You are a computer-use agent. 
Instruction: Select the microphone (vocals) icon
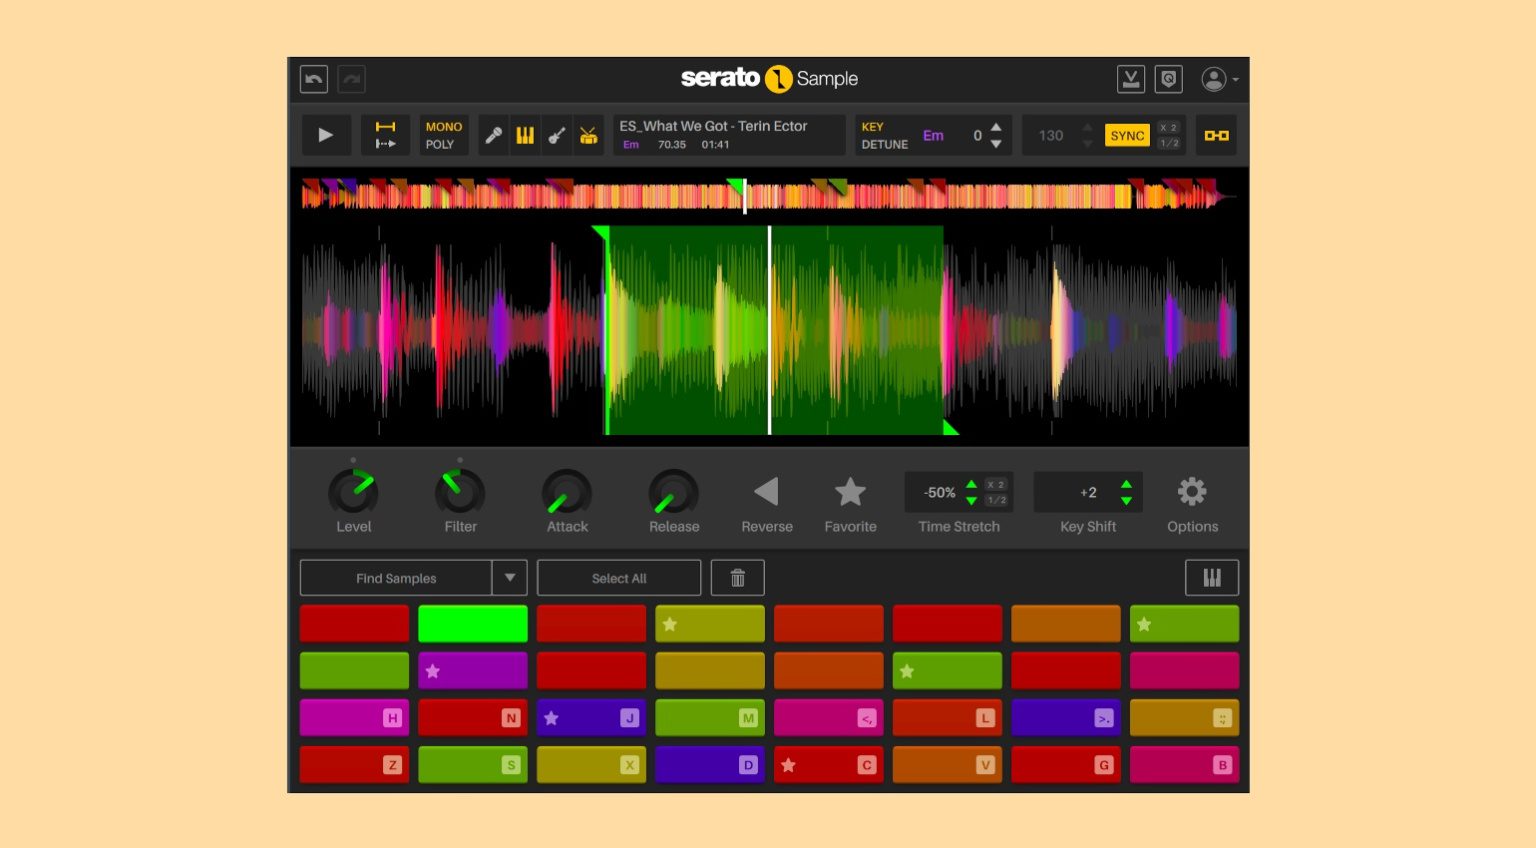click(x=492, y=135)
